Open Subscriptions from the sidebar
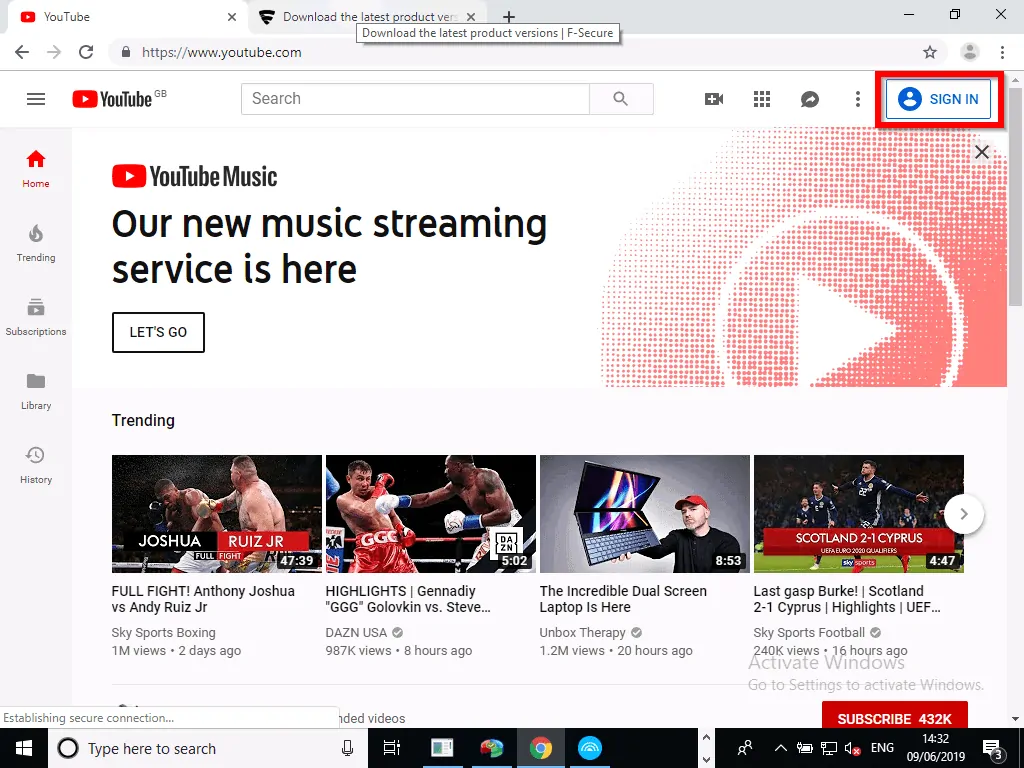This screenshot has width=1024, height=768. click(36, 313)
